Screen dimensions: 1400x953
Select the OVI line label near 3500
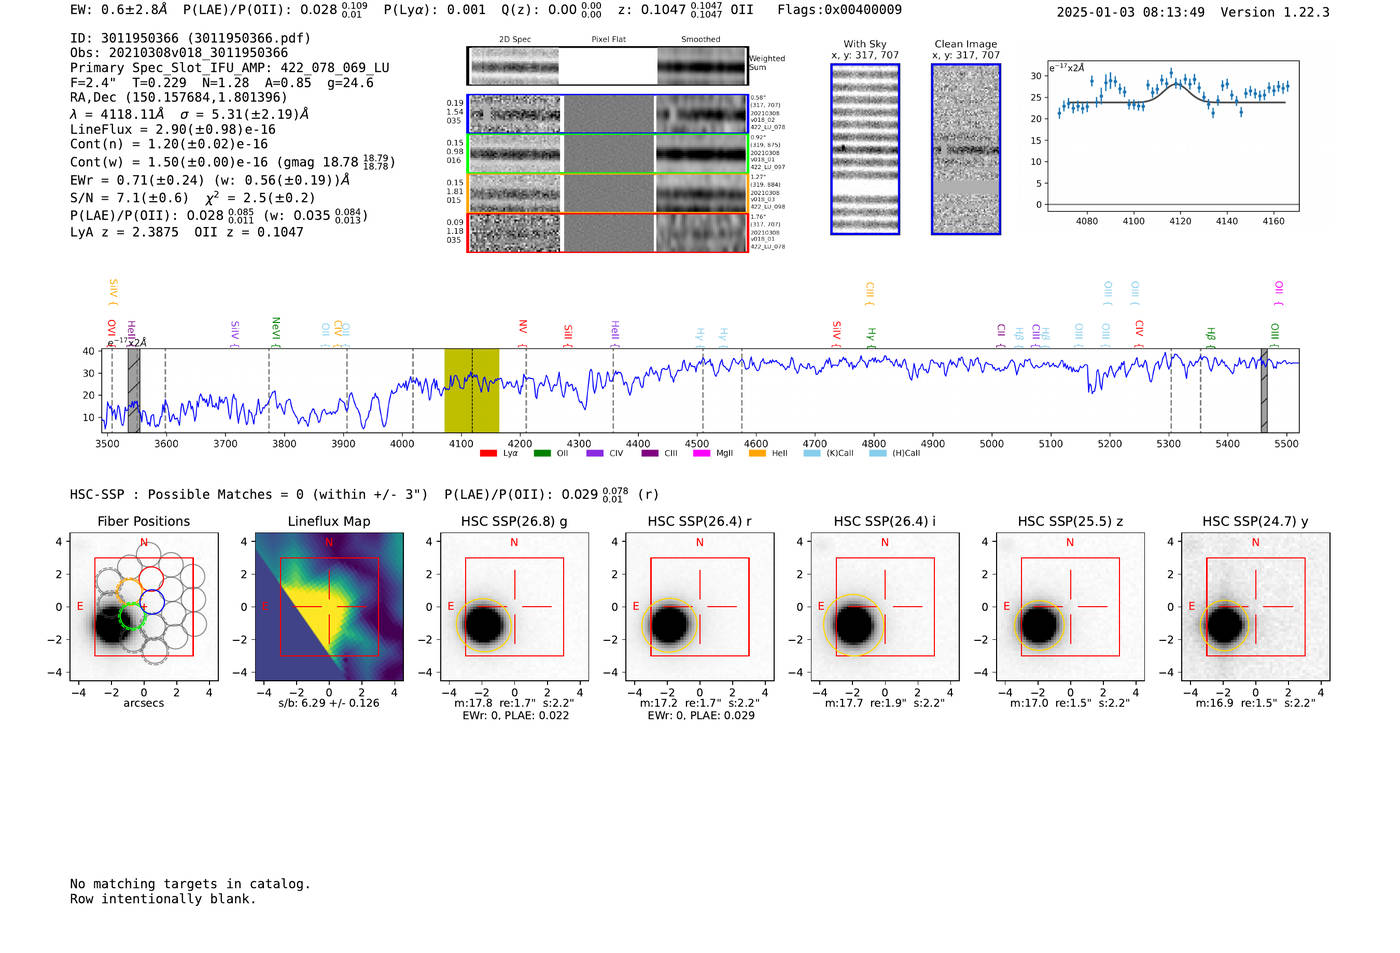point(111,332)
